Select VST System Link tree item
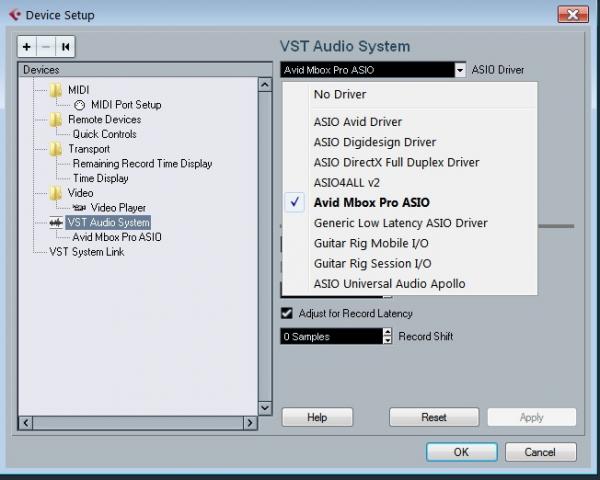The width and height of the screenshot is (600, 480). coord(86,252)
